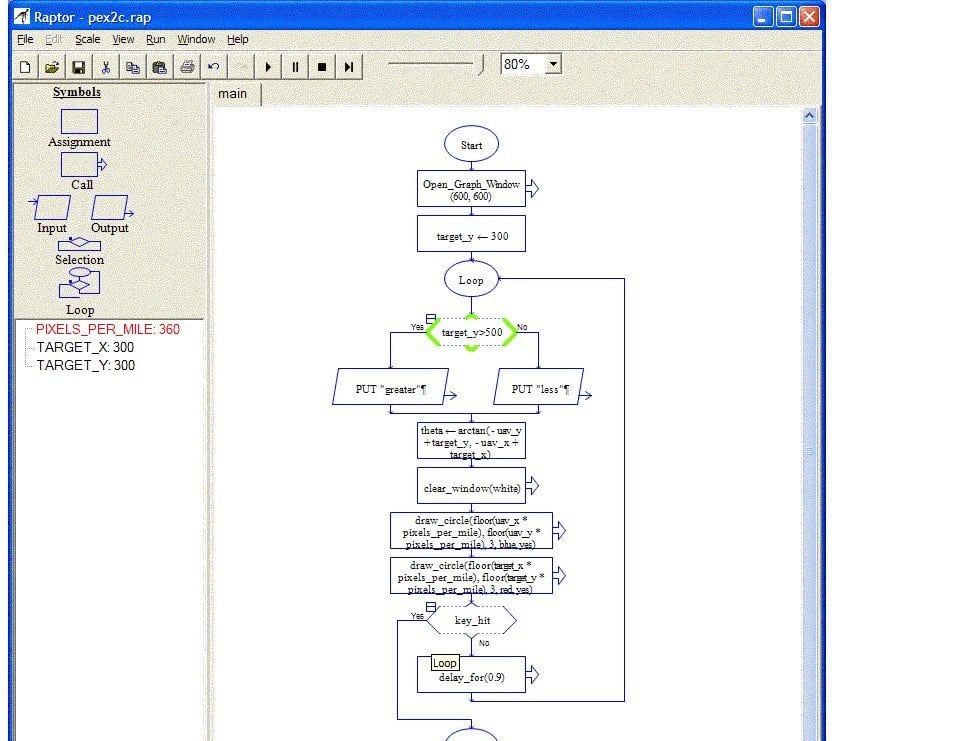The height and width of the screenshot is (741, 962).
Task: Select draw_circle blue uav call box
Action: point(471,531)
